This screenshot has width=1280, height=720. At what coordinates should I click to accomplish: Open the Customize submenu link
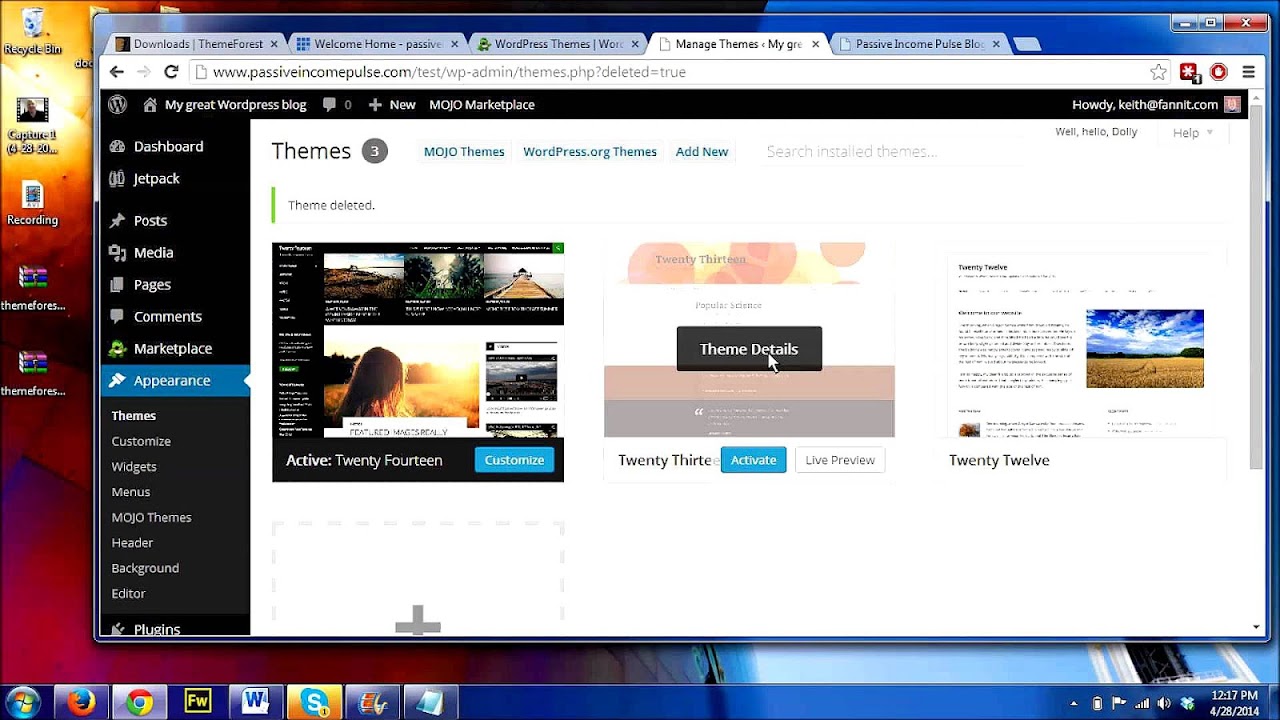[141, 441]
